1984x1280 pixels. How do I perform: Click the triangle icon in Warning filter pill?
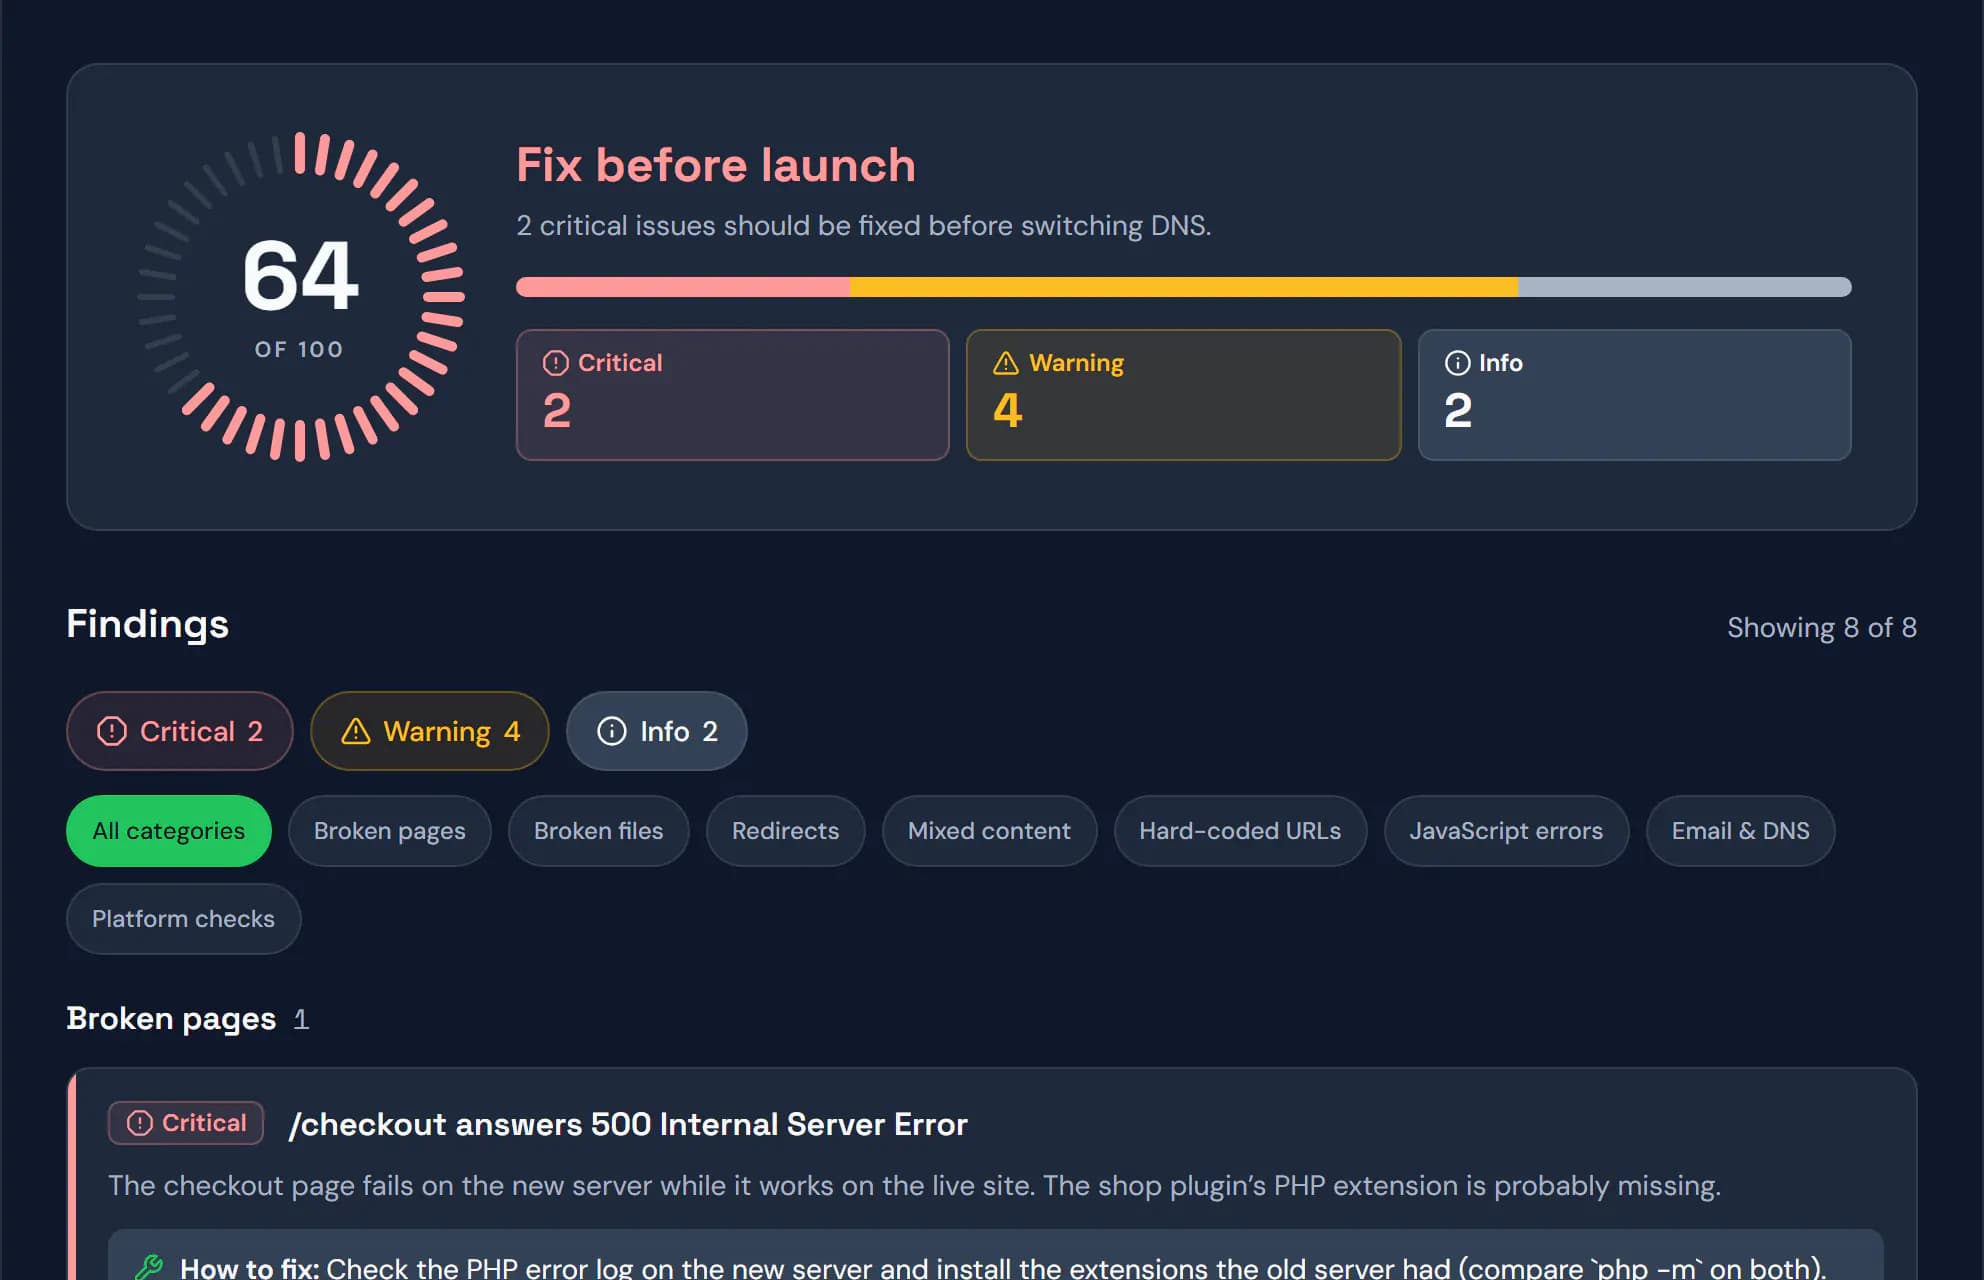point(356,731)
